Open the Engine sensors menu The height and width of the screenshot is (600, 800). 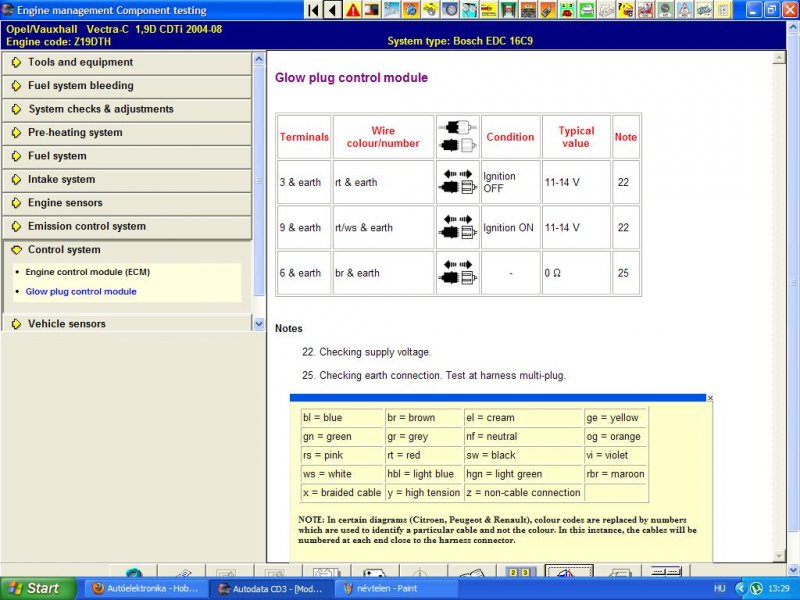(127, 203)
